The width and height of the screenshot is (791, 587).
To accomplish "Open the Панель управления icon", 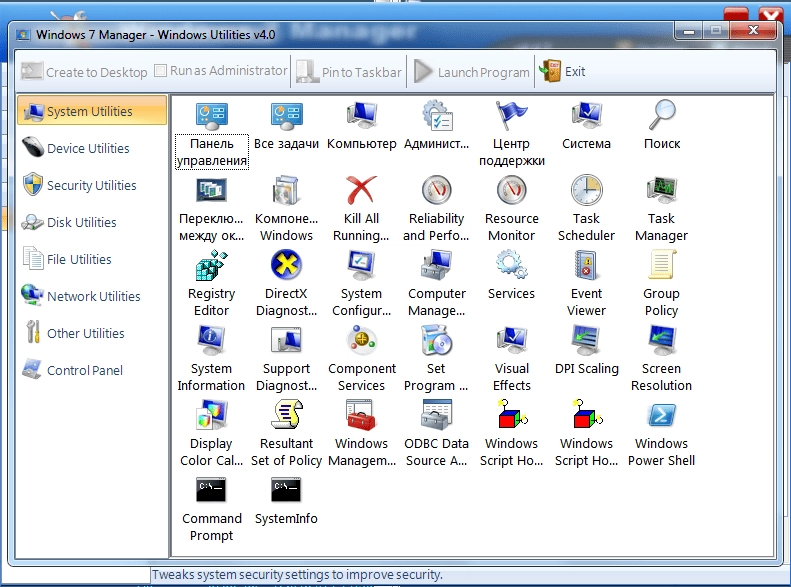I will click(211, 116).
